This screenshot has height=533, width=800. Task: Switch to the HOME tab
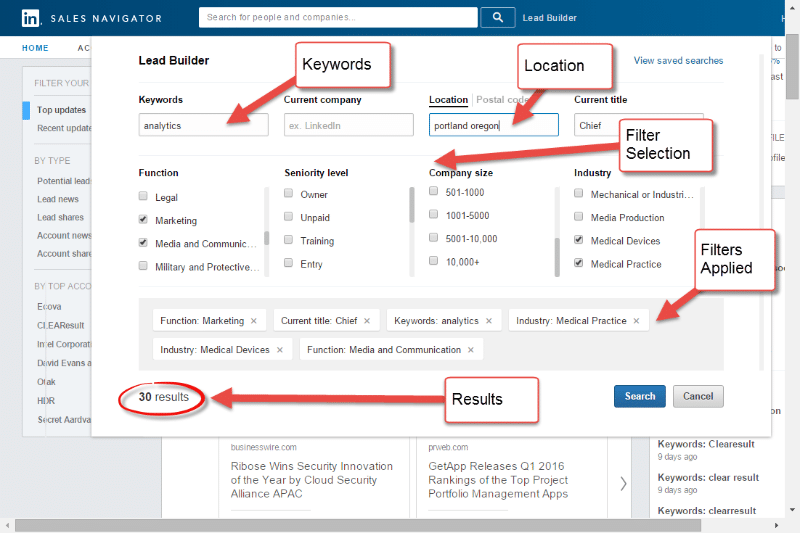(35, 48)
